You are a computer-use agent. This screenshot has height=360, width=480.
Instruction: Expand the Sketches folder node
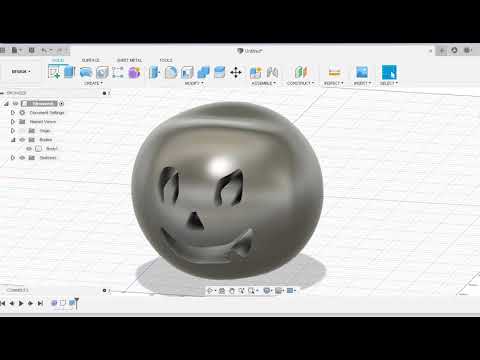[13, 158]
